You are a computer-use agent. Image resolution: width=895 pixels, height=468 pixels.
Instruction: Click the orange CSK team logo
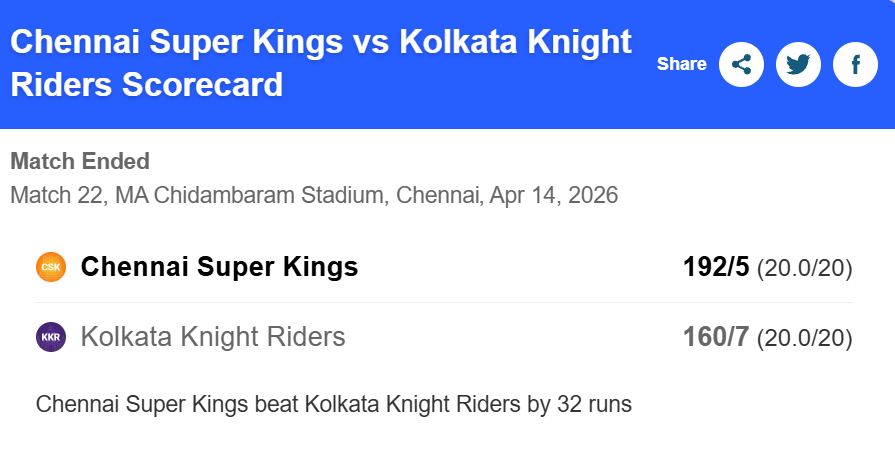tap(51, 267)
